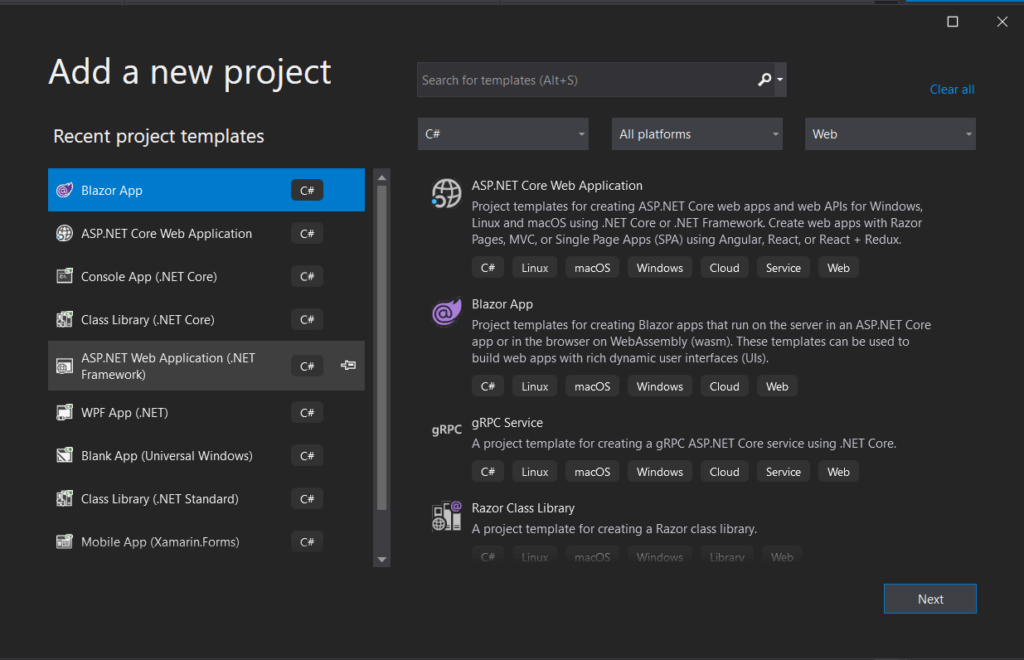Click the scrollbar down arrow in recent templates
This screenshot has height=660, width=1024.
[382, 559]
